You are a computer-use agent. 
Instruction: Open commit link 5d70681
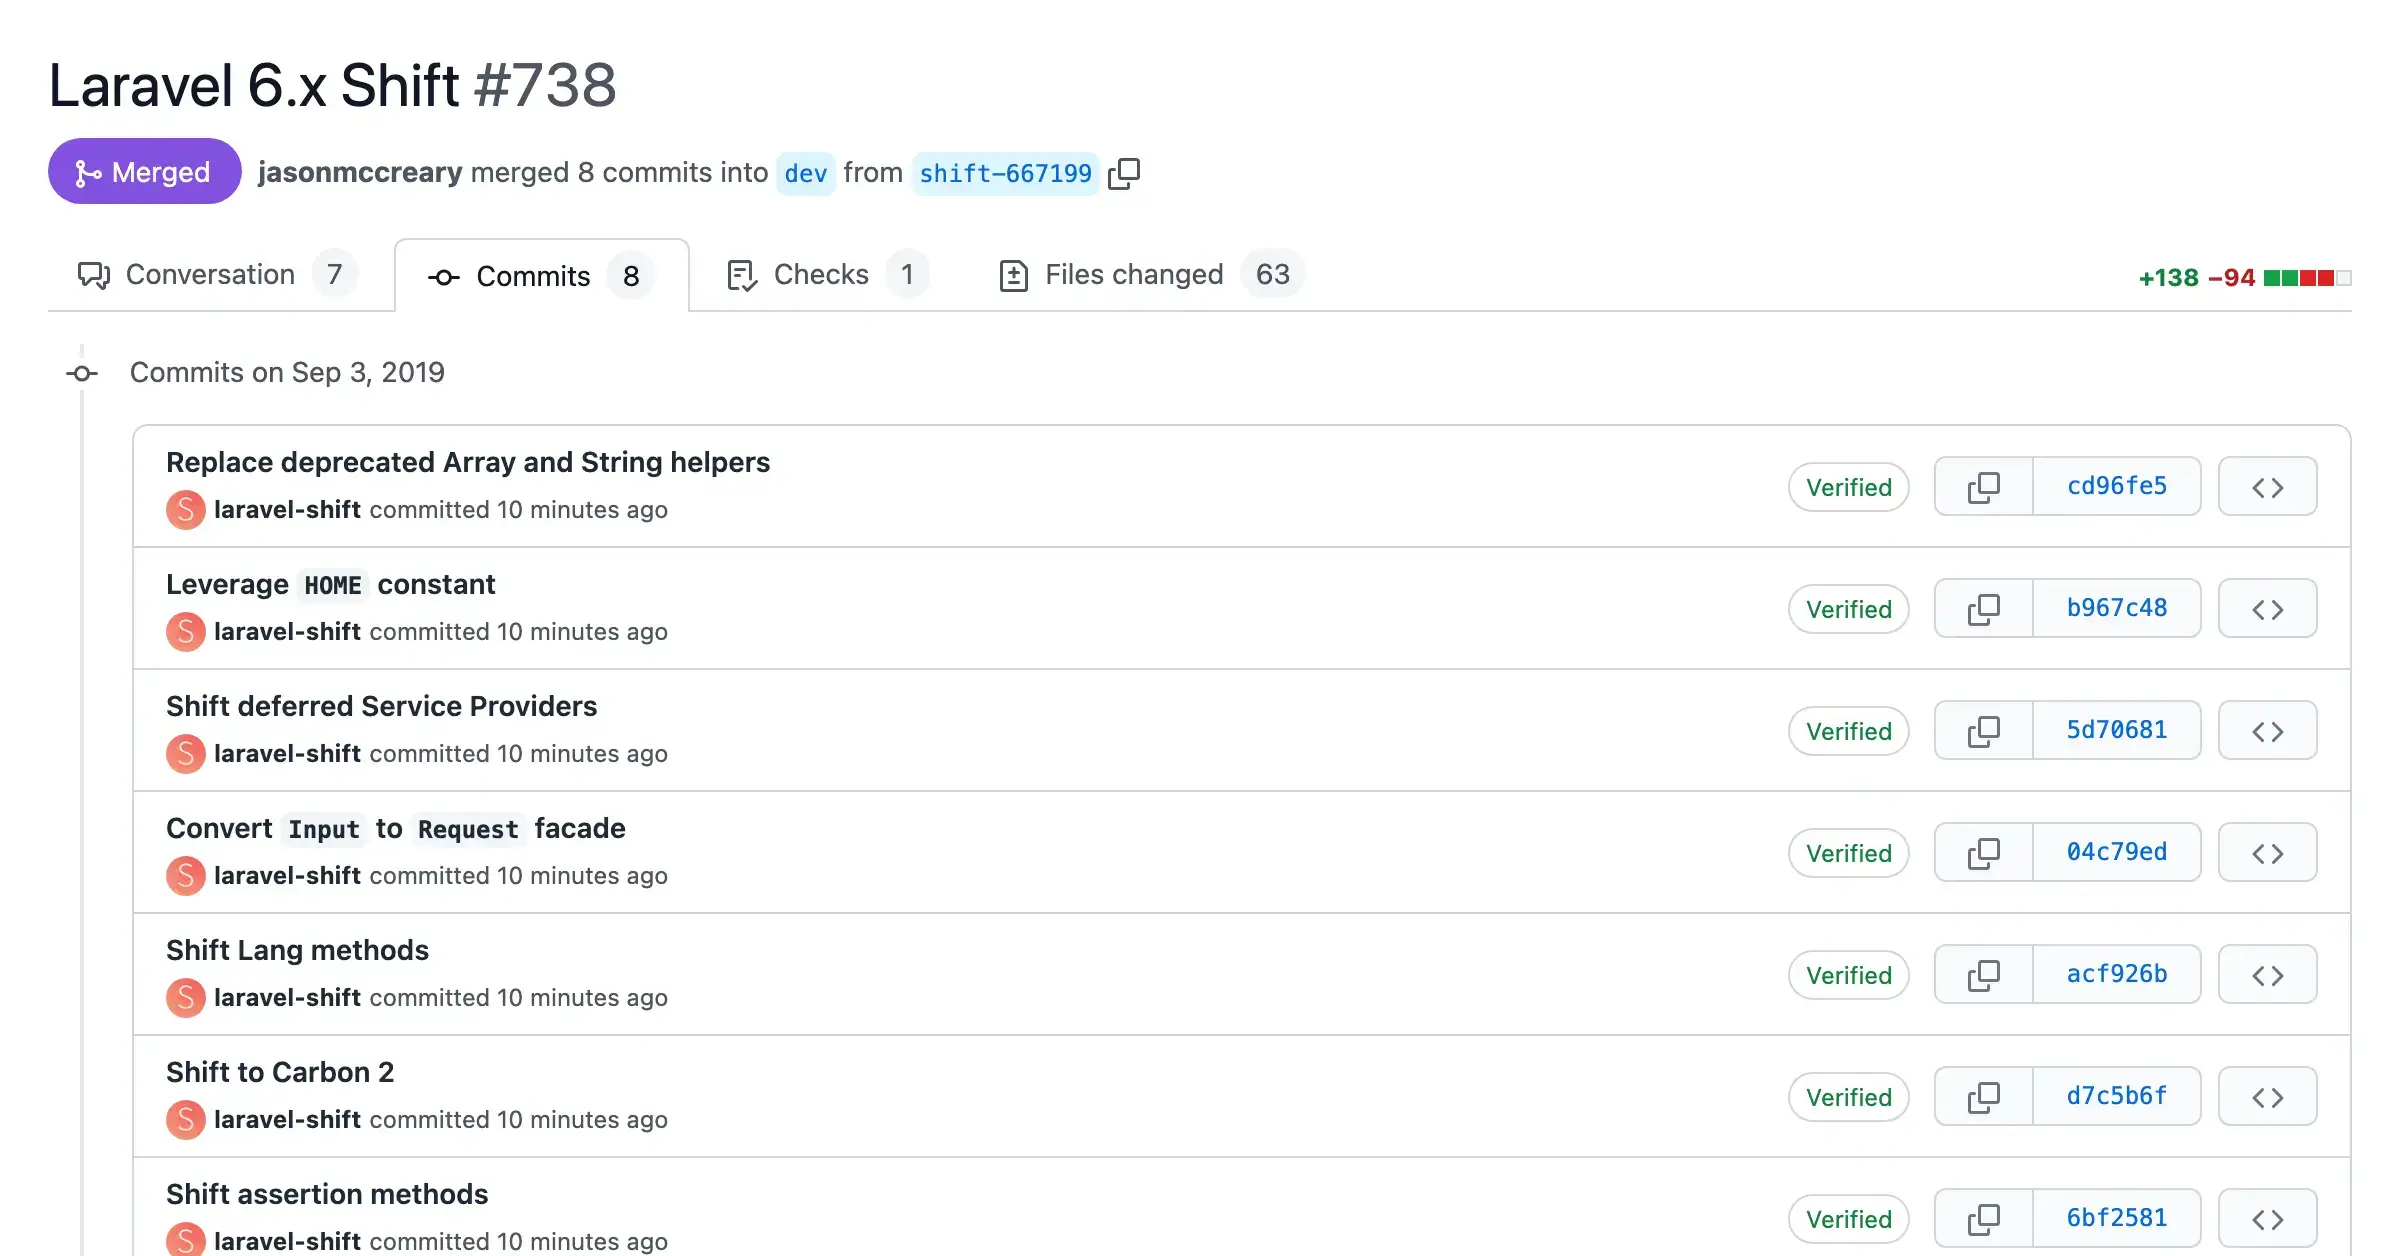tap(2116, 730)
